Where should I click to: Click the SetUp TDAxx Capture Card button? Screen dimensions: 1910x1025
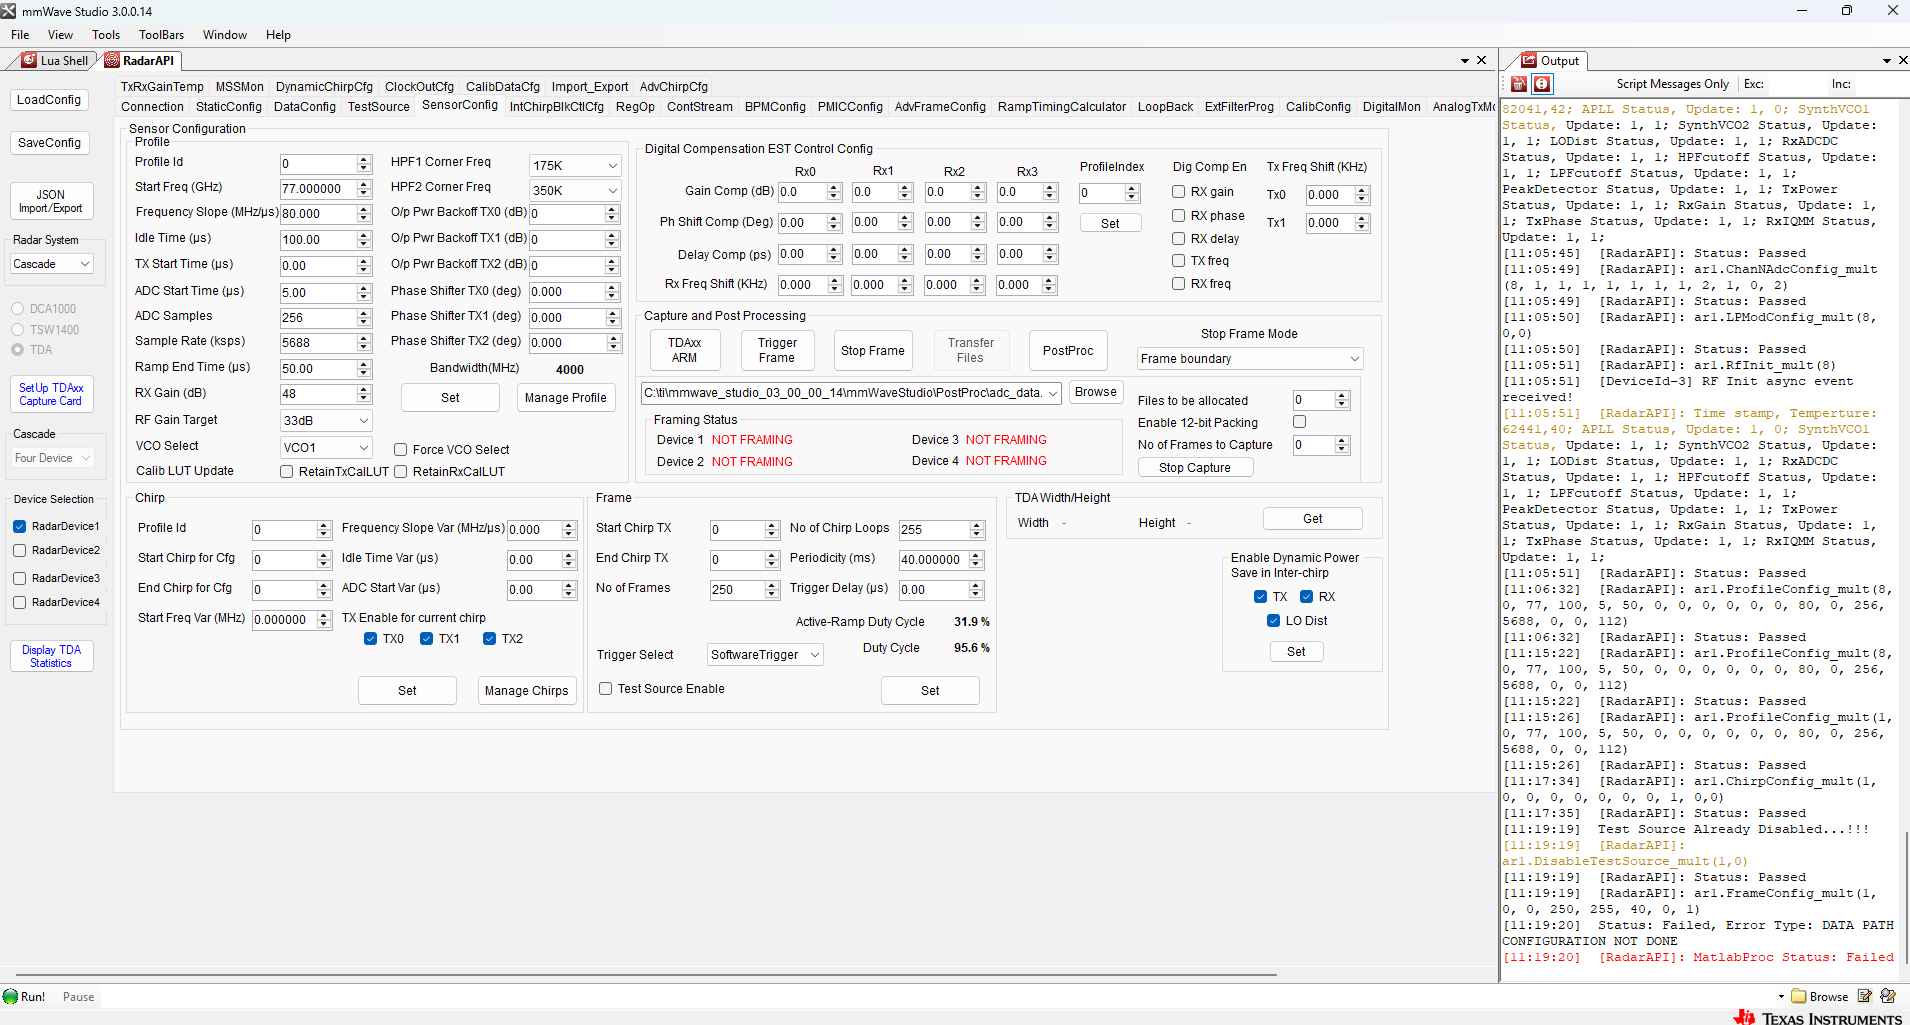[x=51, y=395]
